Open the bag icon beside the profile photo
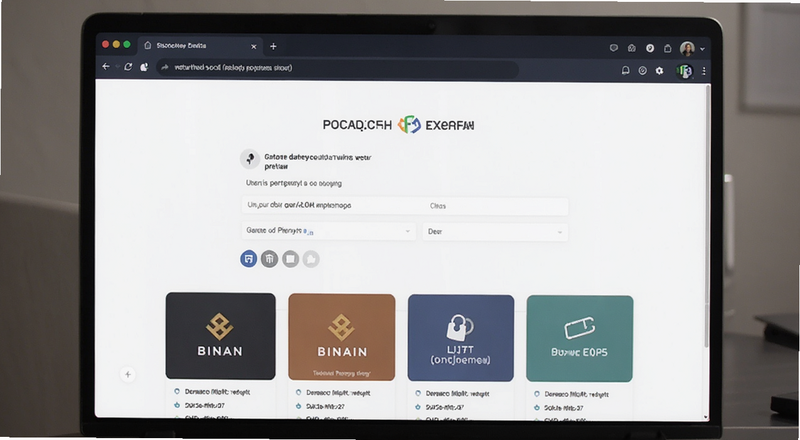 click(x=667, y=48)
